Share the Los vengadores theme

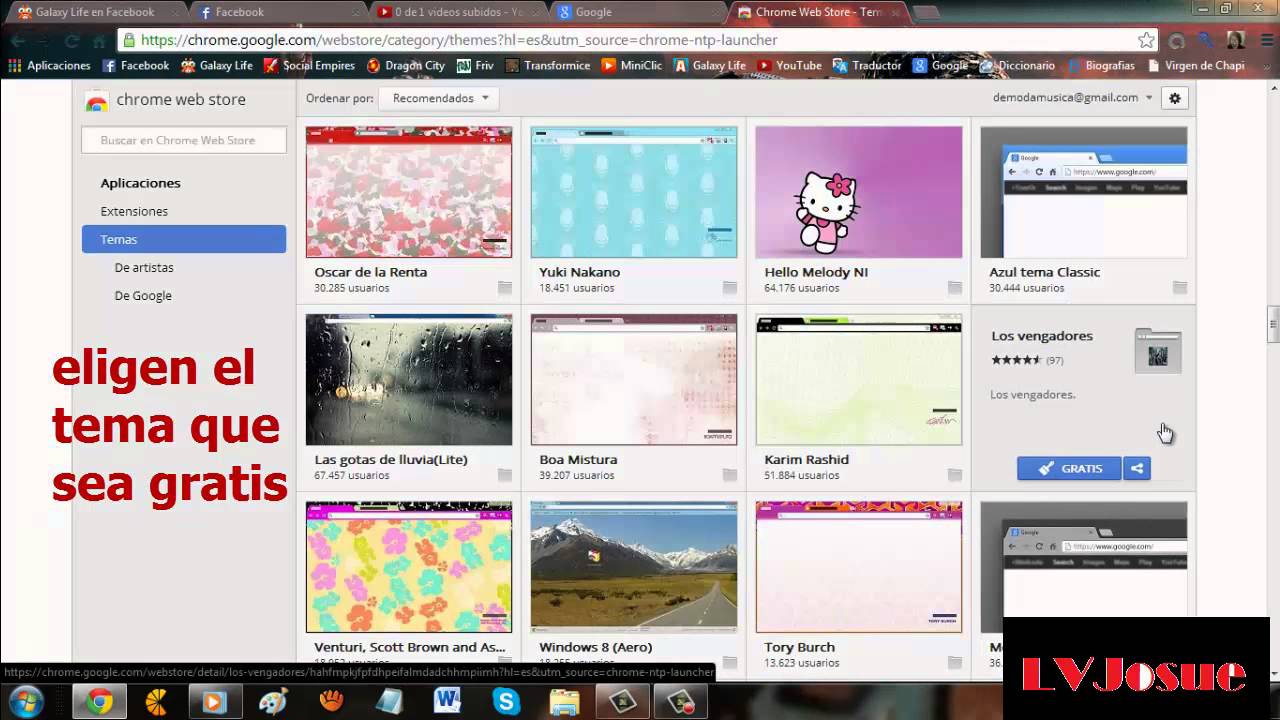point(1137,468)
